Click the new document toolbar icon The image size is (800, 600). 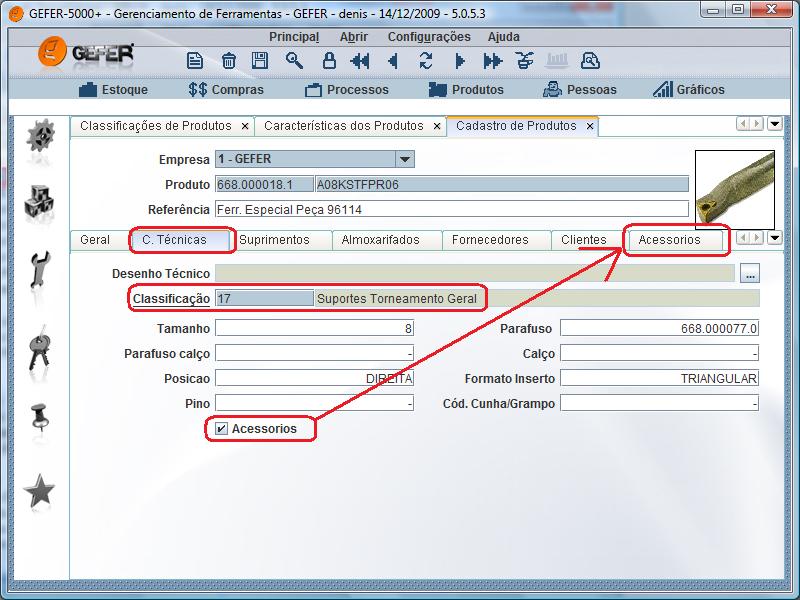[x=195, y=61]
